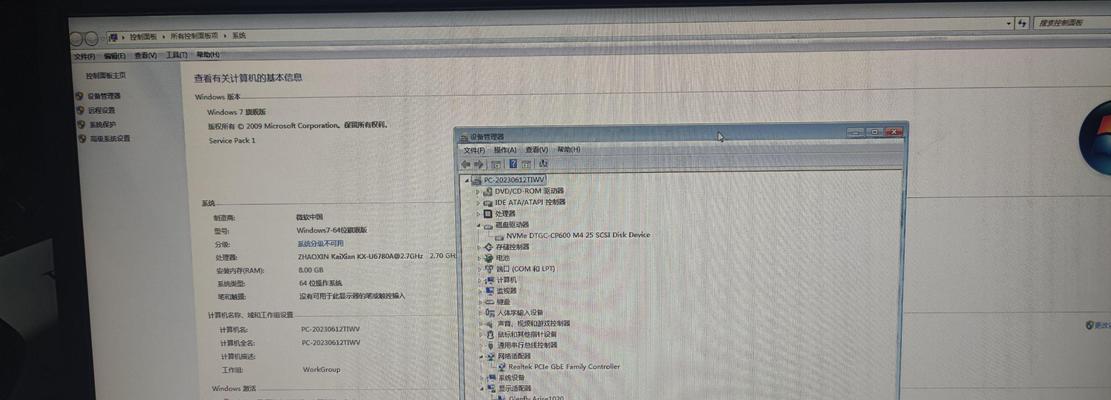Open 帮助(H) menu in Device Manager
1111x400 pixels.
568,149
